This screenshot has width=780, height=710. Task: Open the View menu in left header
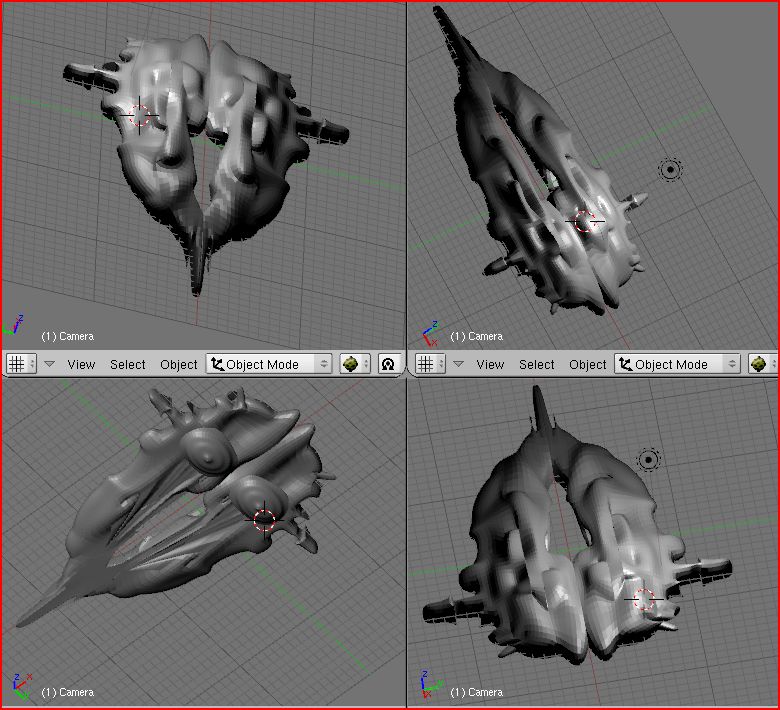coord(81,364)
